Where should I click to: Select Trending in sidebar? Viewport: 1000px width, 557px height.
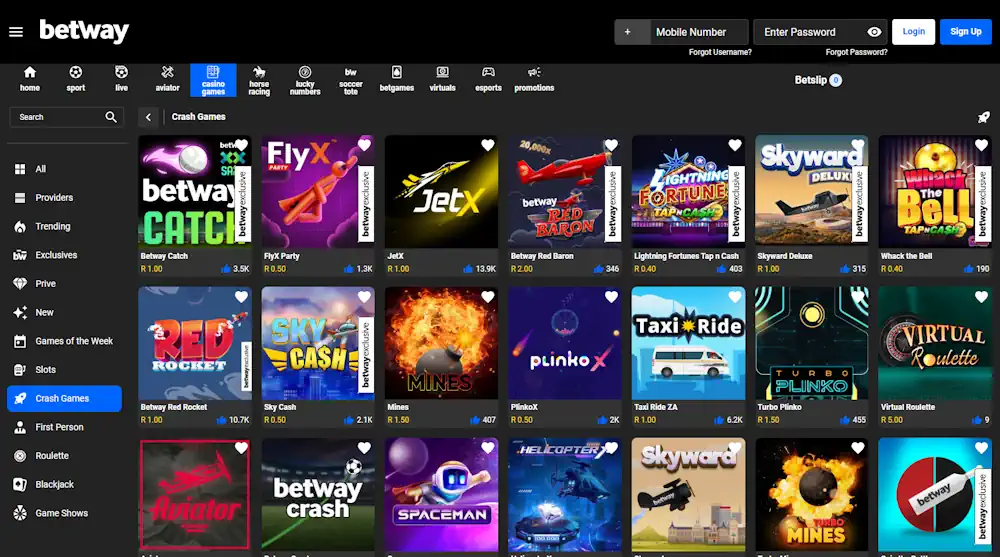[x=64, y=227]
